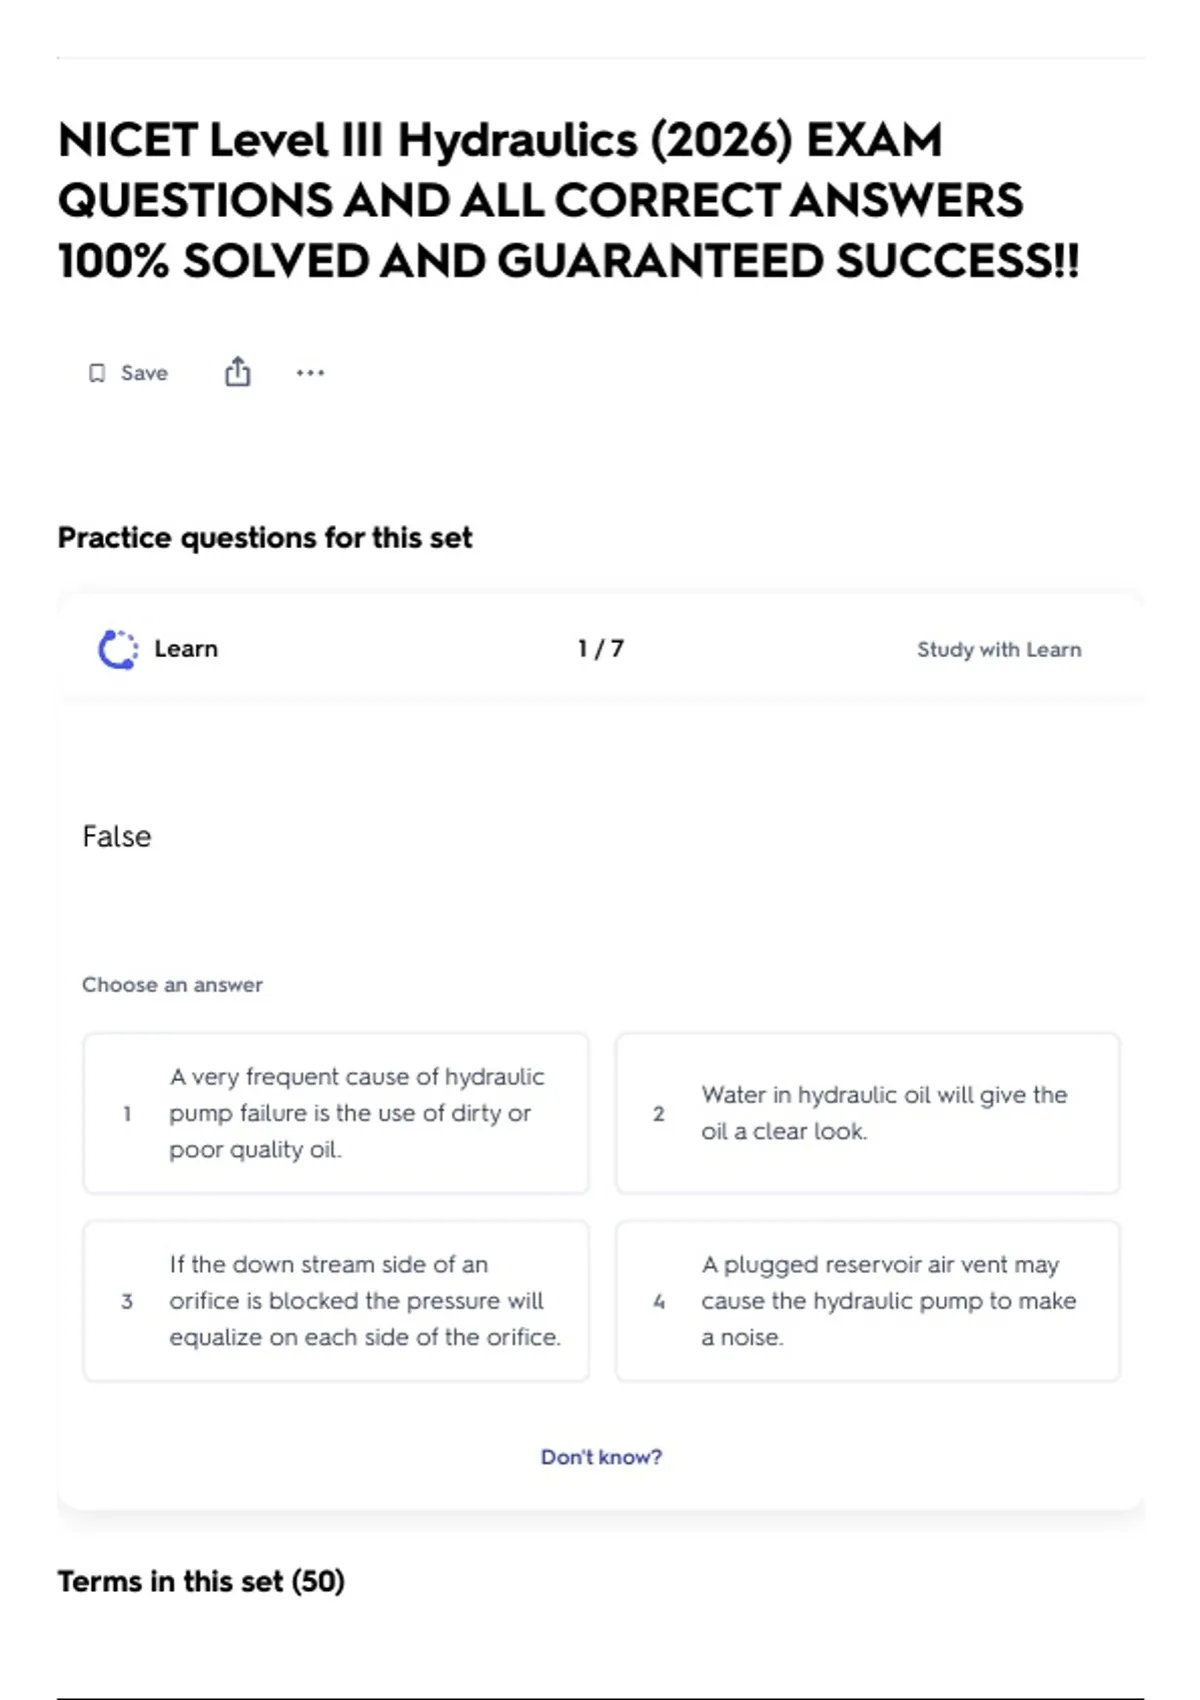
Task: Click the number 4 answer badge
Action: [659, 1302]
